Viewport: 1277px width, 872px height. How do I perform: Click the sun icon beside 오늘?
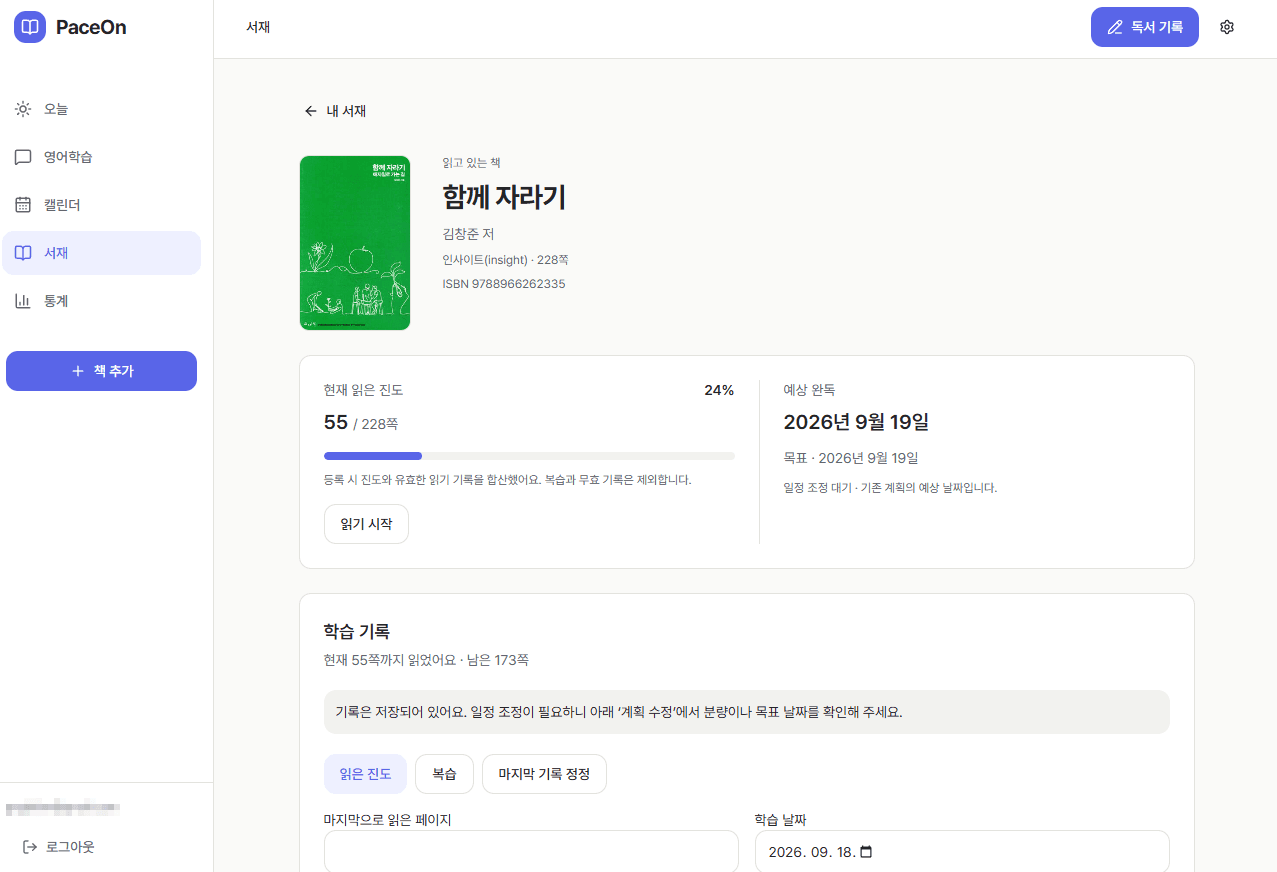pyautogui.click(x=23, y=109)
